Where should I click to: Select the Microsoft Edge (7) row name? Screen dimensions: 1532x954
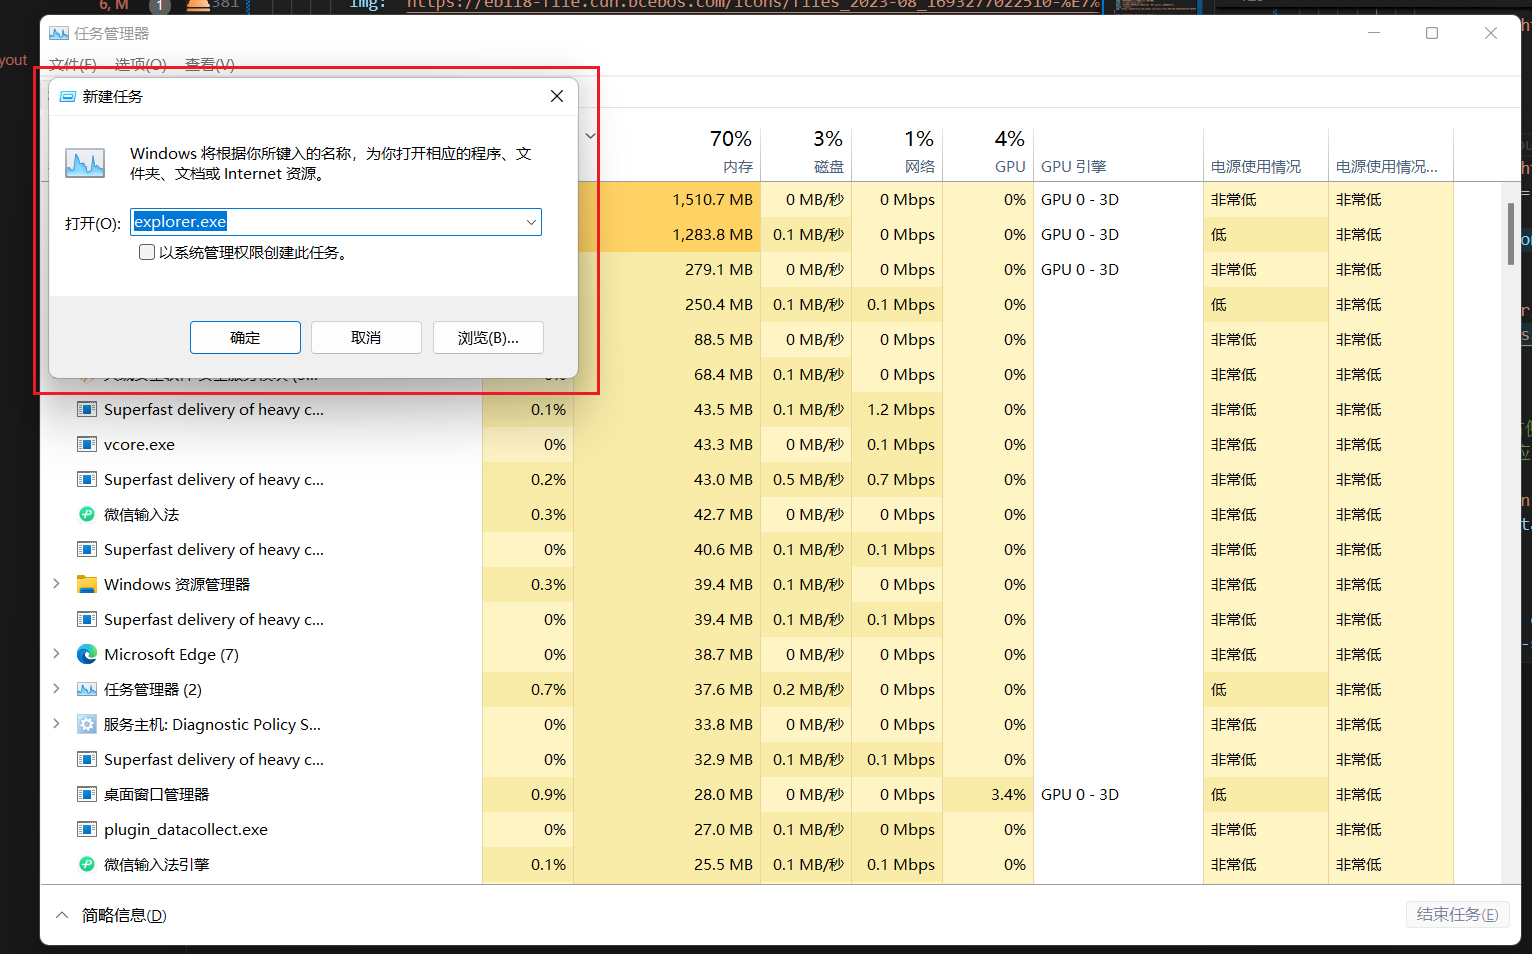point(171,654)
